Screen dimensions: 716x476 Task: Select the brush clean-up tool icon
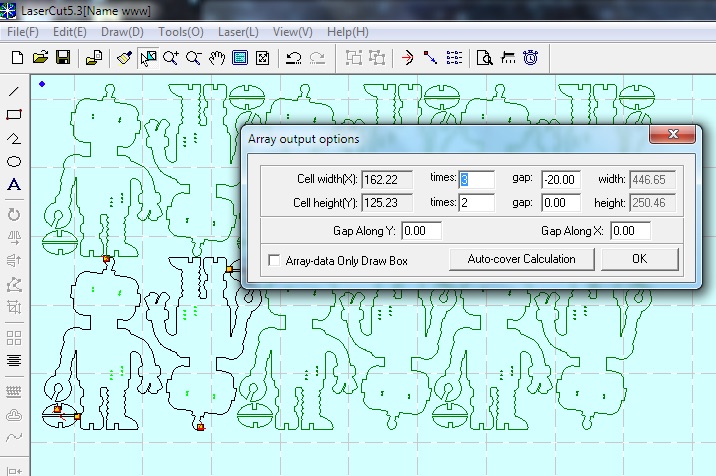pos(124,58)
